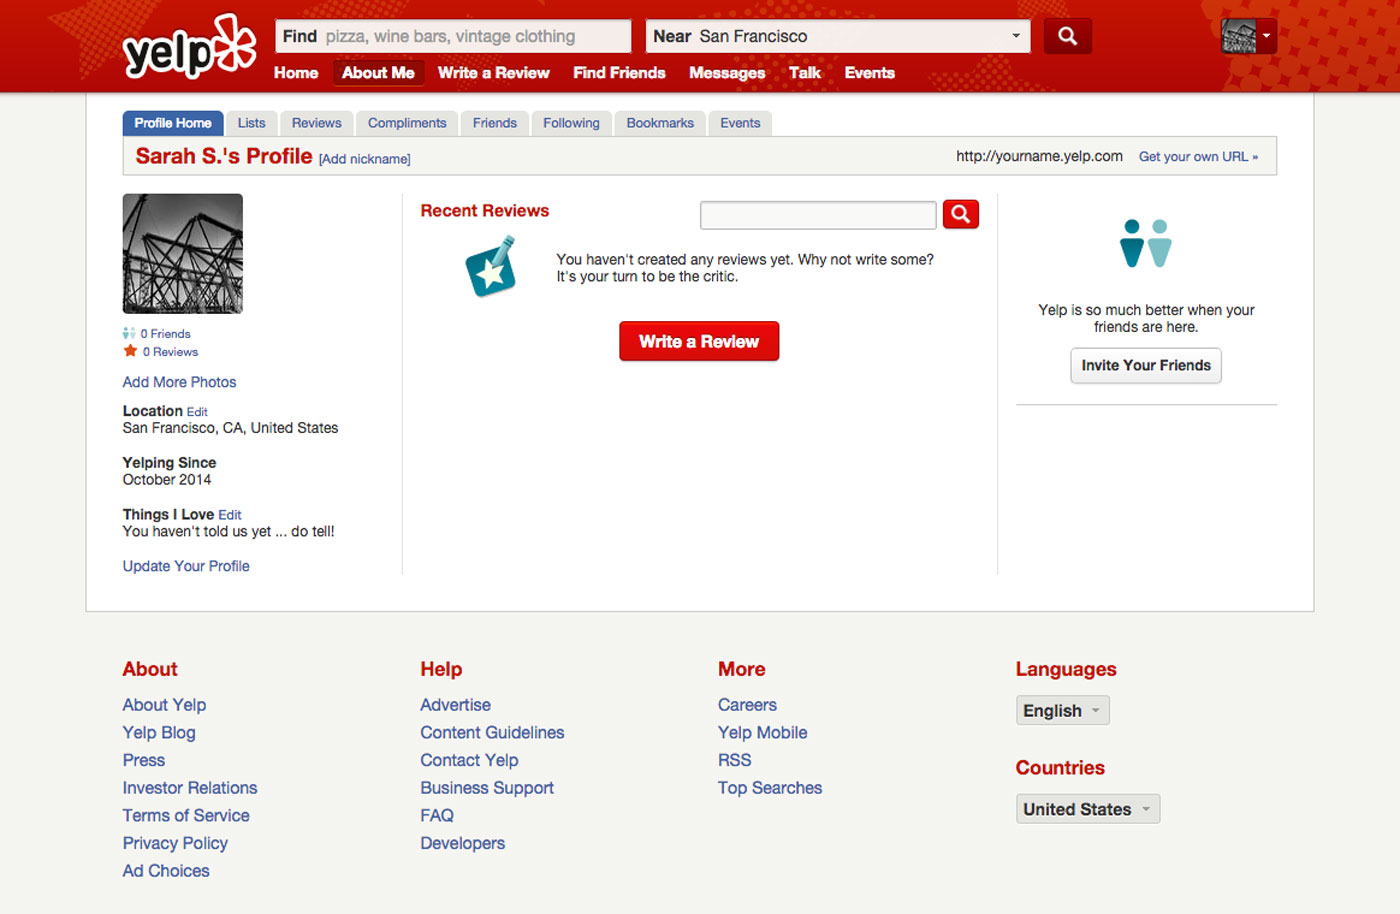Open RSS footer link
1400x914 pixels.
coord(734,760)
